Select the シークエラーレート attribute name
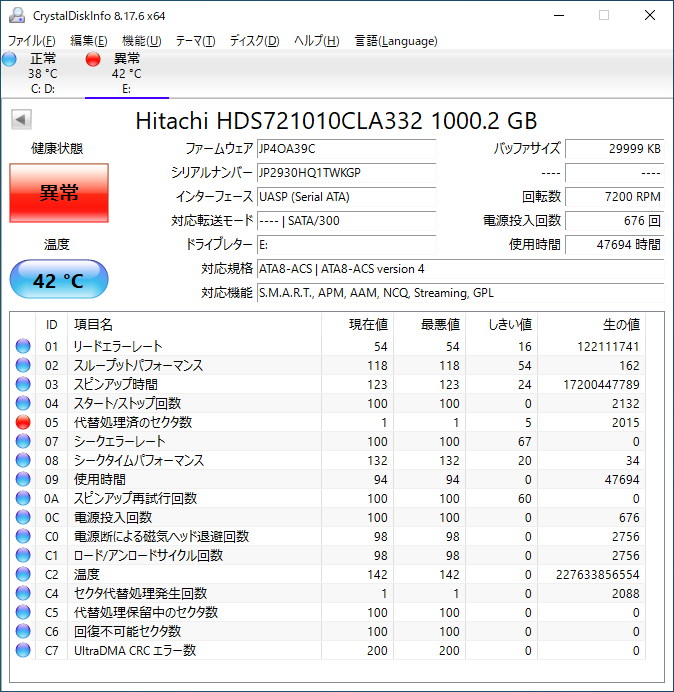Viewport: 674px width, 692px height. (x=120, y=441)
